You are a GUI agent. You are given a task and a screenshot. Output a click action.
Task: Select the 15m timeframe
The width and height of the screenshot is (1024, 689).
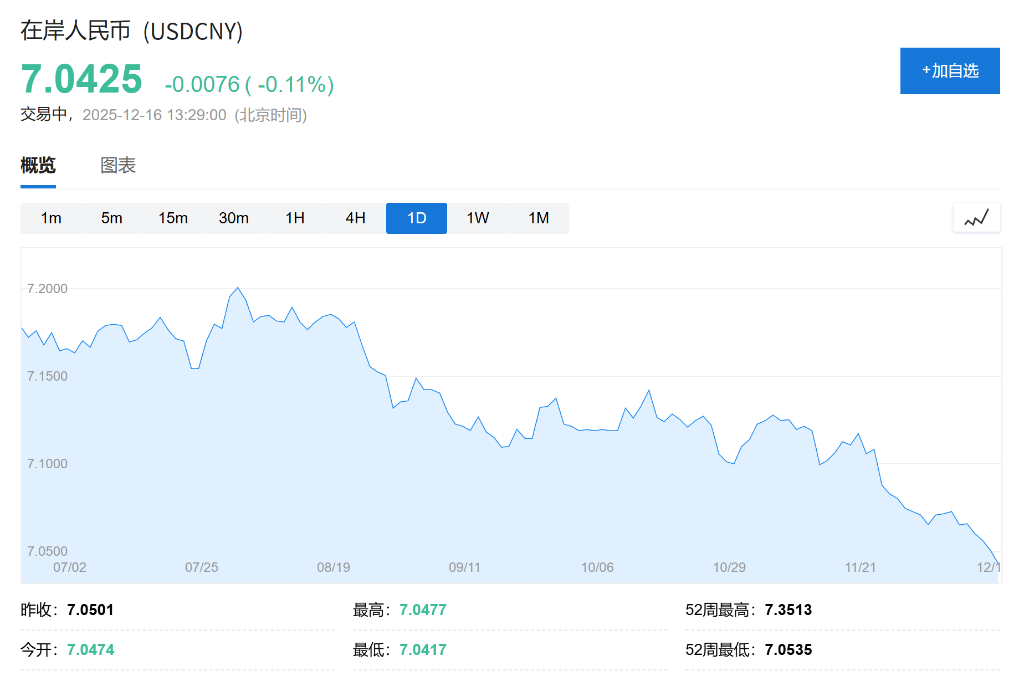172,217
